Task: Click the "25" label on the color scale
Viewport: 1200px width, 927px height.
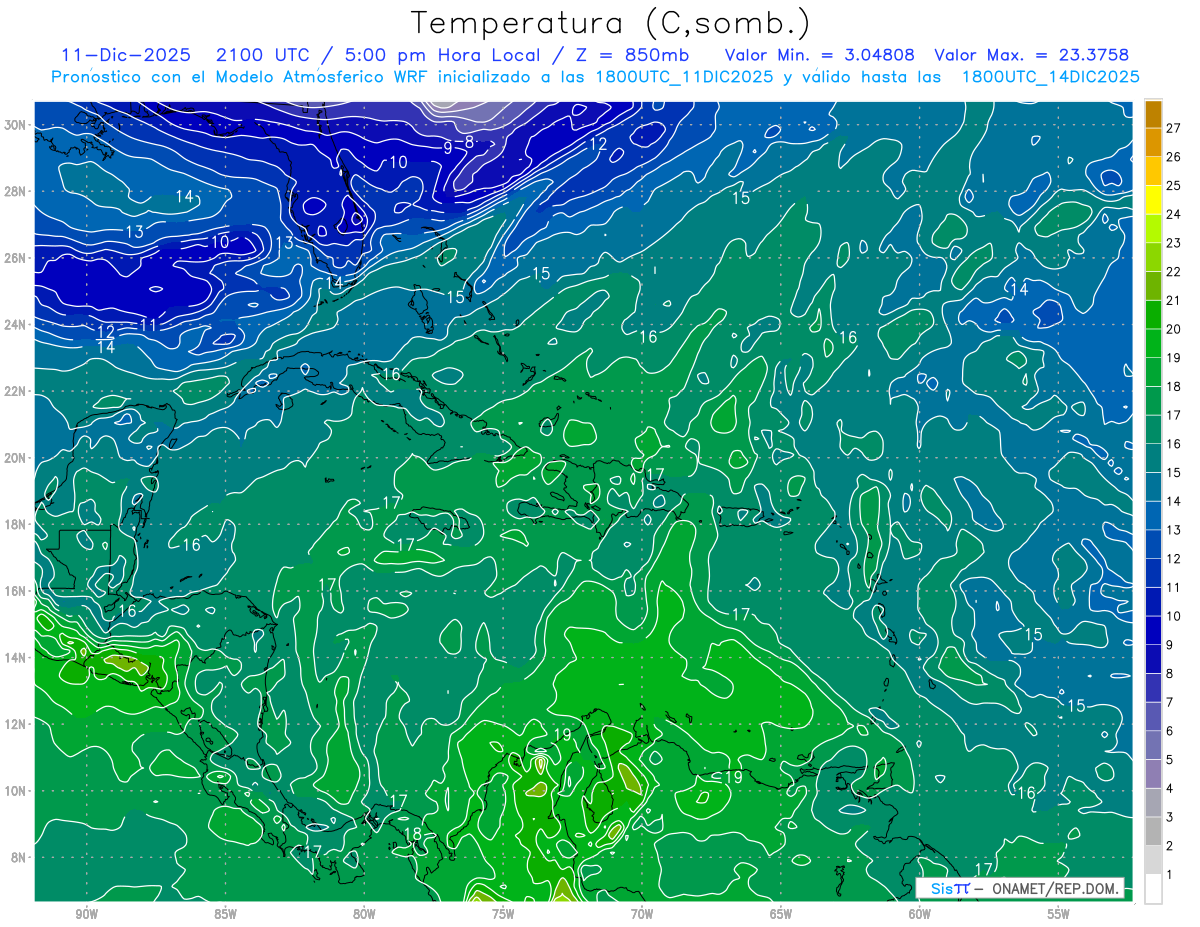Action: click(1174, 186)
